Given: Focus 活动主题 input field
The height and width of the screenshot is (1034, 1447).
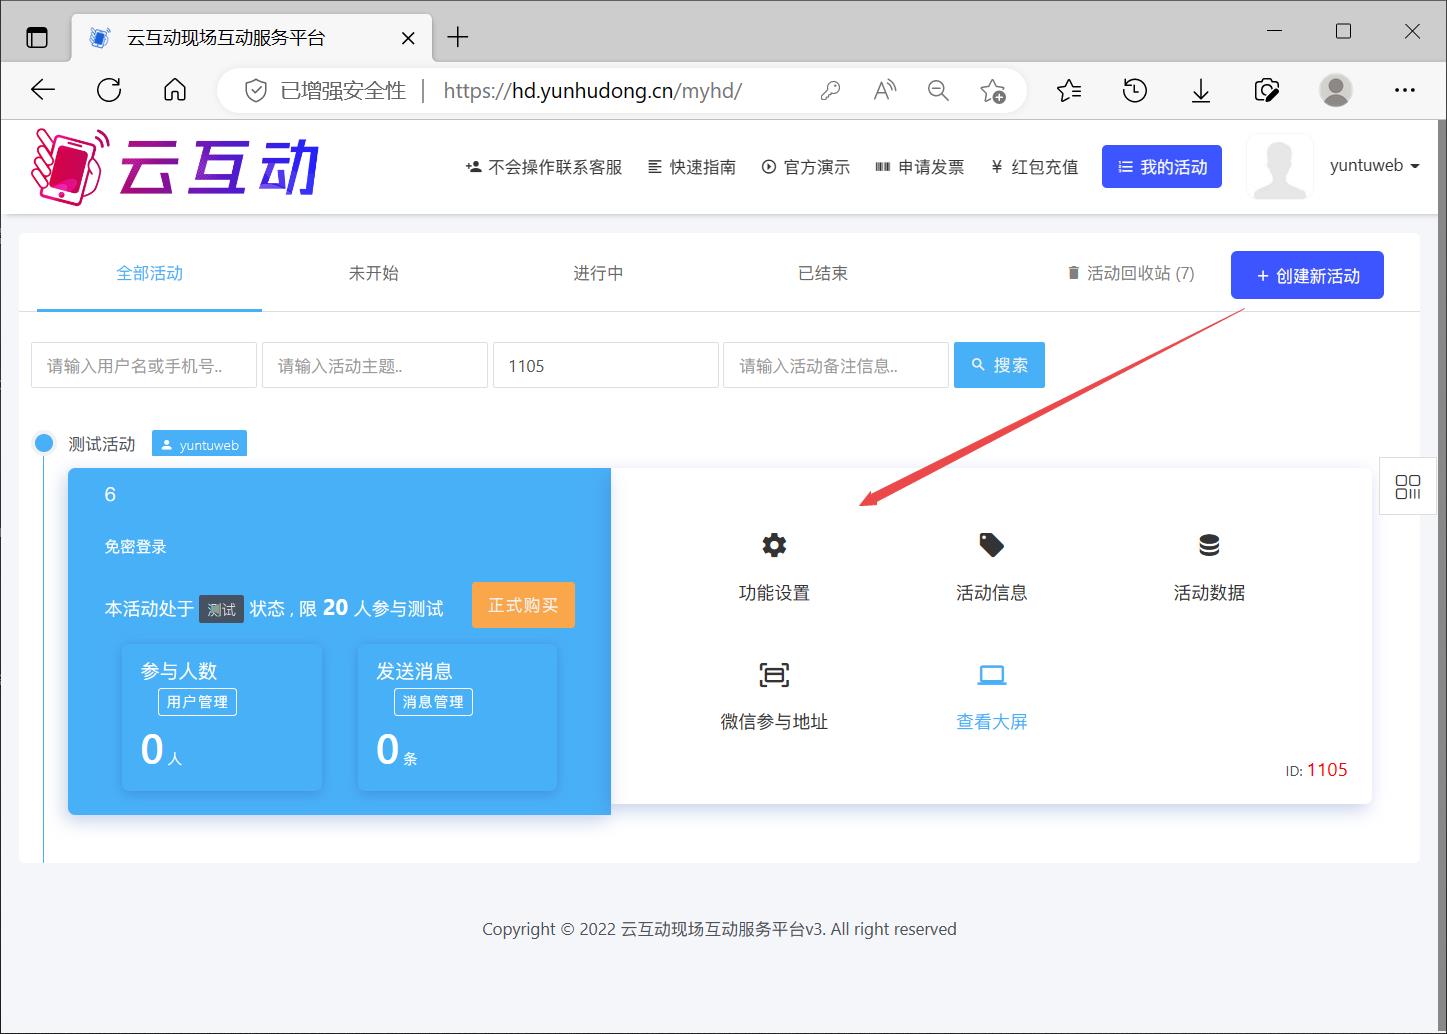Looking at the screenshot, I should pos(375,365).
